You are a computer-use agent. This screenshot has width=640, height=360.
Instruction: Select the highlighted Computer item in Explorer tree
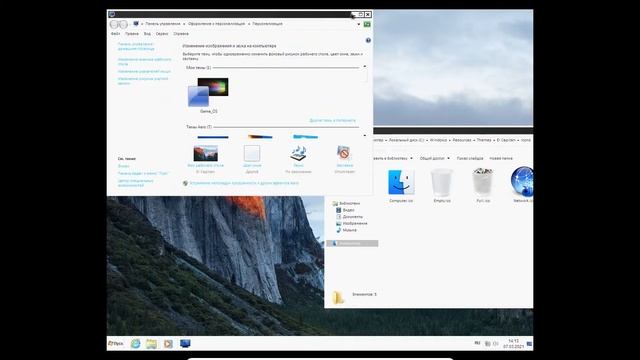pyautogui.click(x=352, y=243)
